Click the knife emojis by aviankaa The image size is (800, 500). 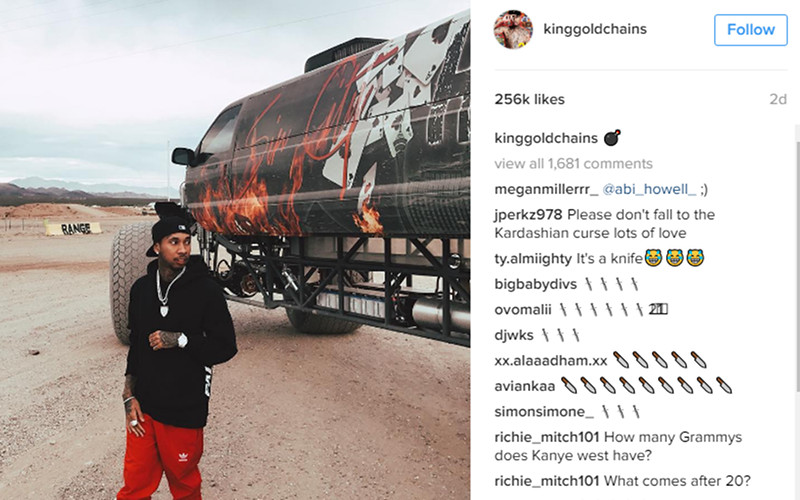coord(646,386)
